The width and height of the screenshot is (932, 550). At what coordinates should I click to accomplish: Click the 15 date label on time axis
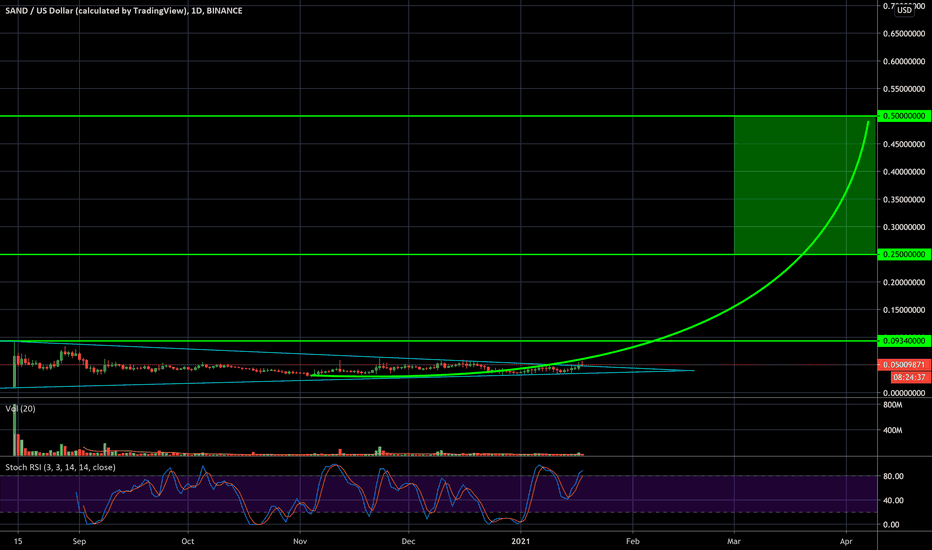tap(18, 541)
